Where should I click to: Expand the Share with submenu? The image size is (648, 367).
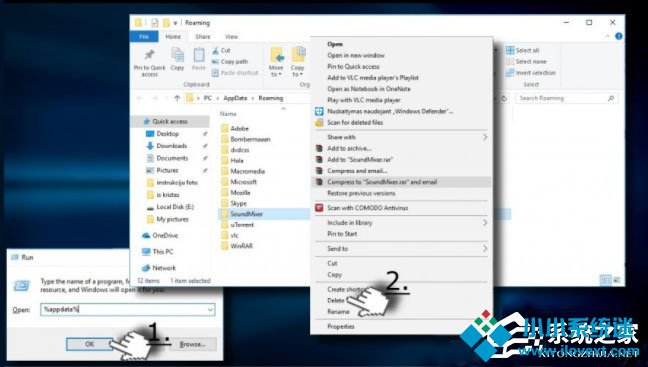[401, 137]
